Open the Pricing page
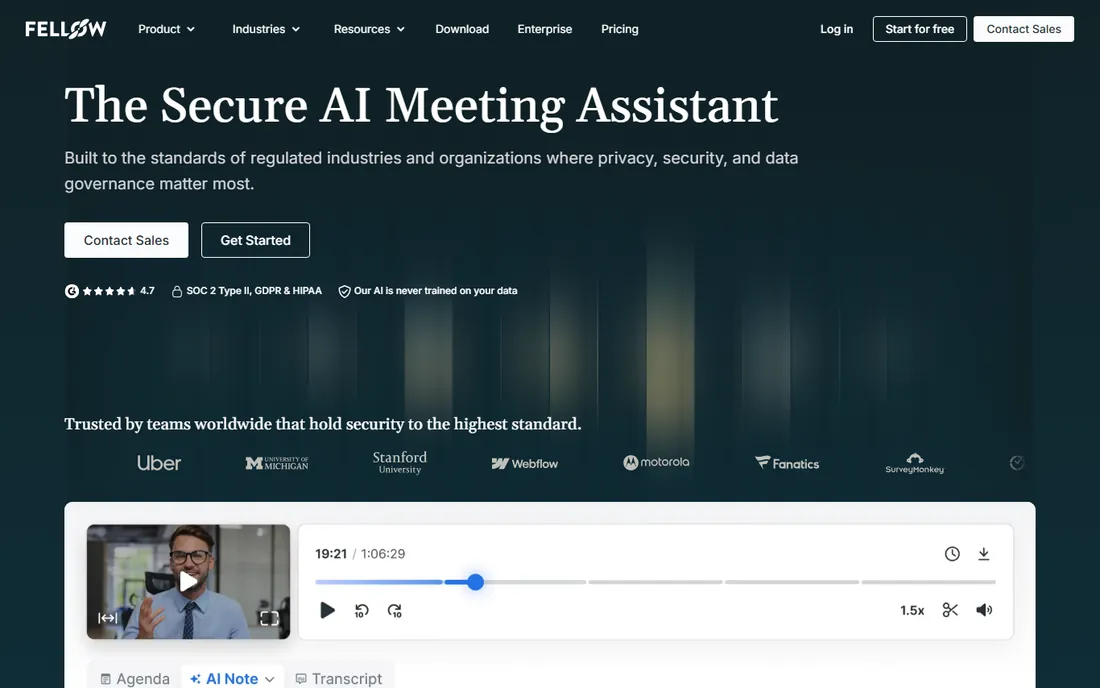The width and height of the screenshot is (1100, 688). tap(619, 29)
